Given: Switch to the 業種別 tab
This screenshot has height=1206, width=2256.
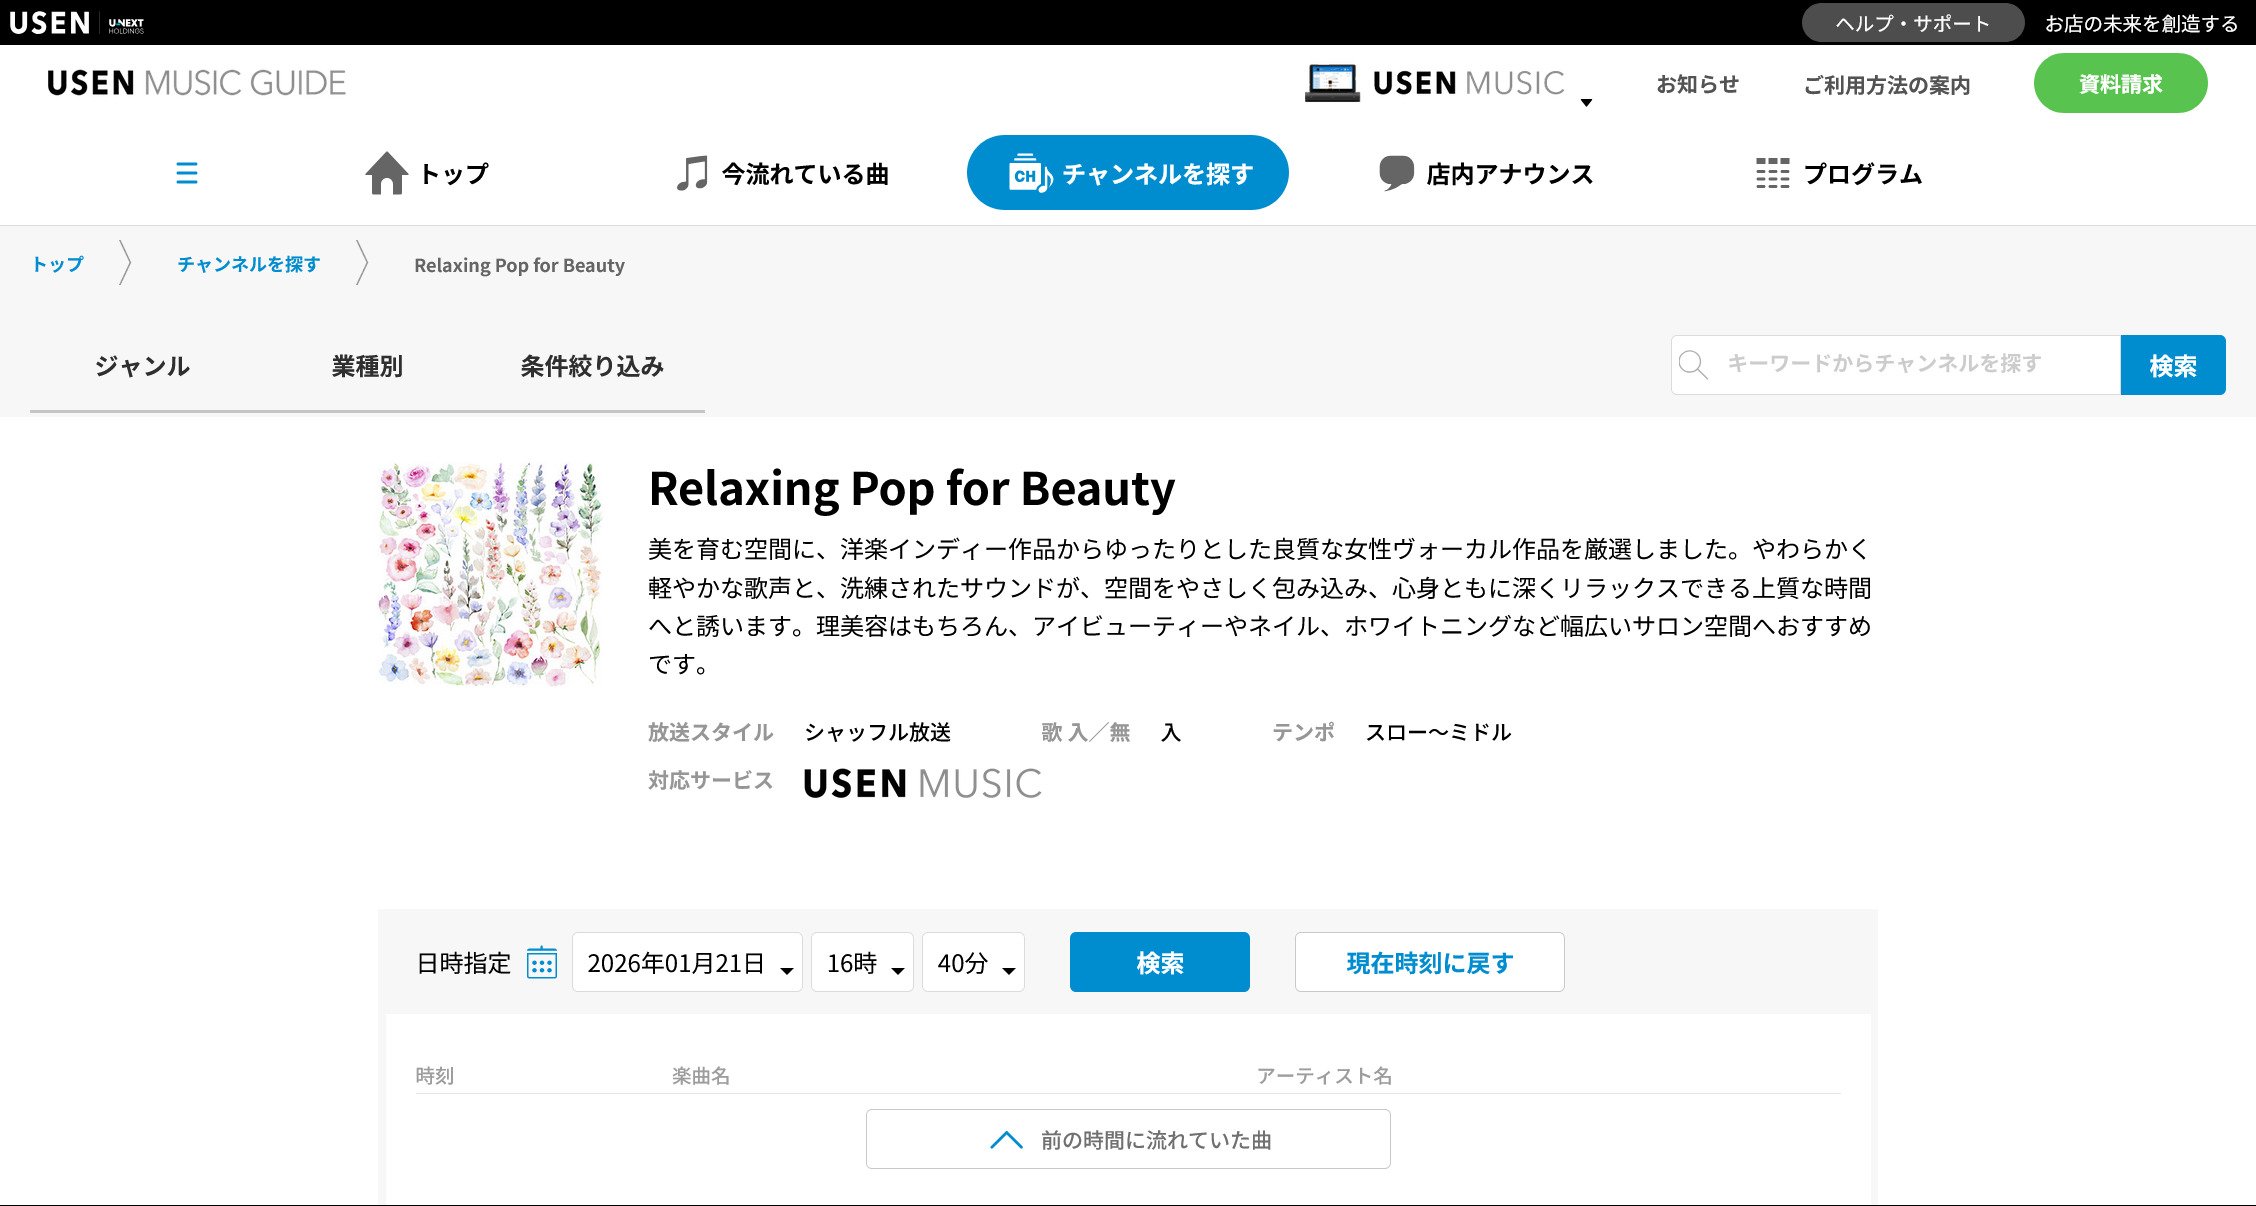Looking at the screenshot, I should point(367,366).
